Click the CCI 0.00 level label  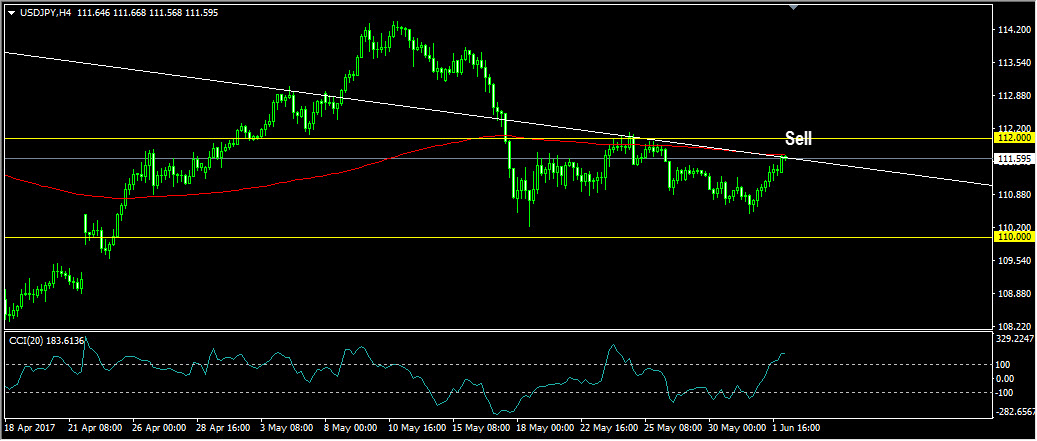coord(1006,378)
